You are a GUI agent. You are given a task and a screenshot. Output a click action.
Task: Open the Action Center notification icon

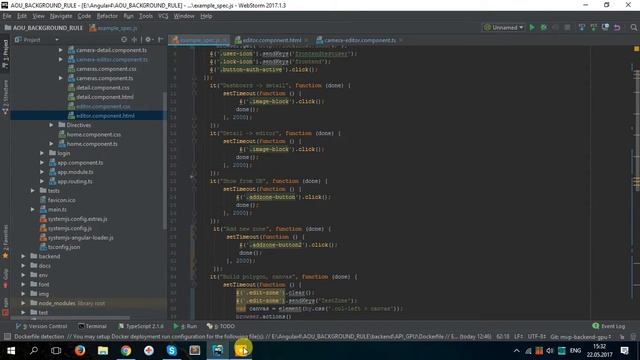(624, 351)
